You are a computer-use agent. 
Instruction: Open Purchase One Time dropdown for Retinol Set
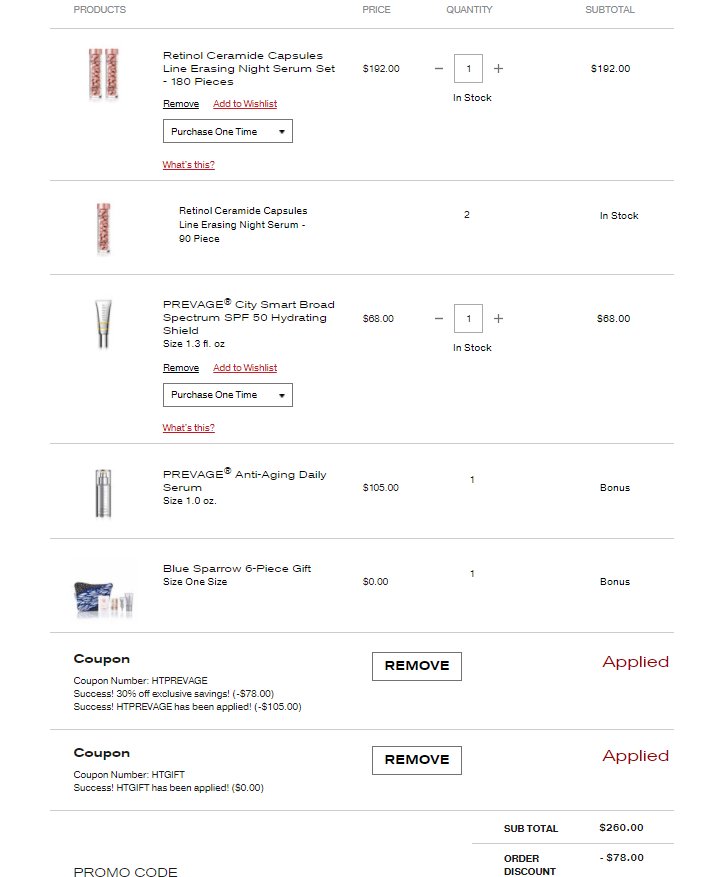click(228, 131)
